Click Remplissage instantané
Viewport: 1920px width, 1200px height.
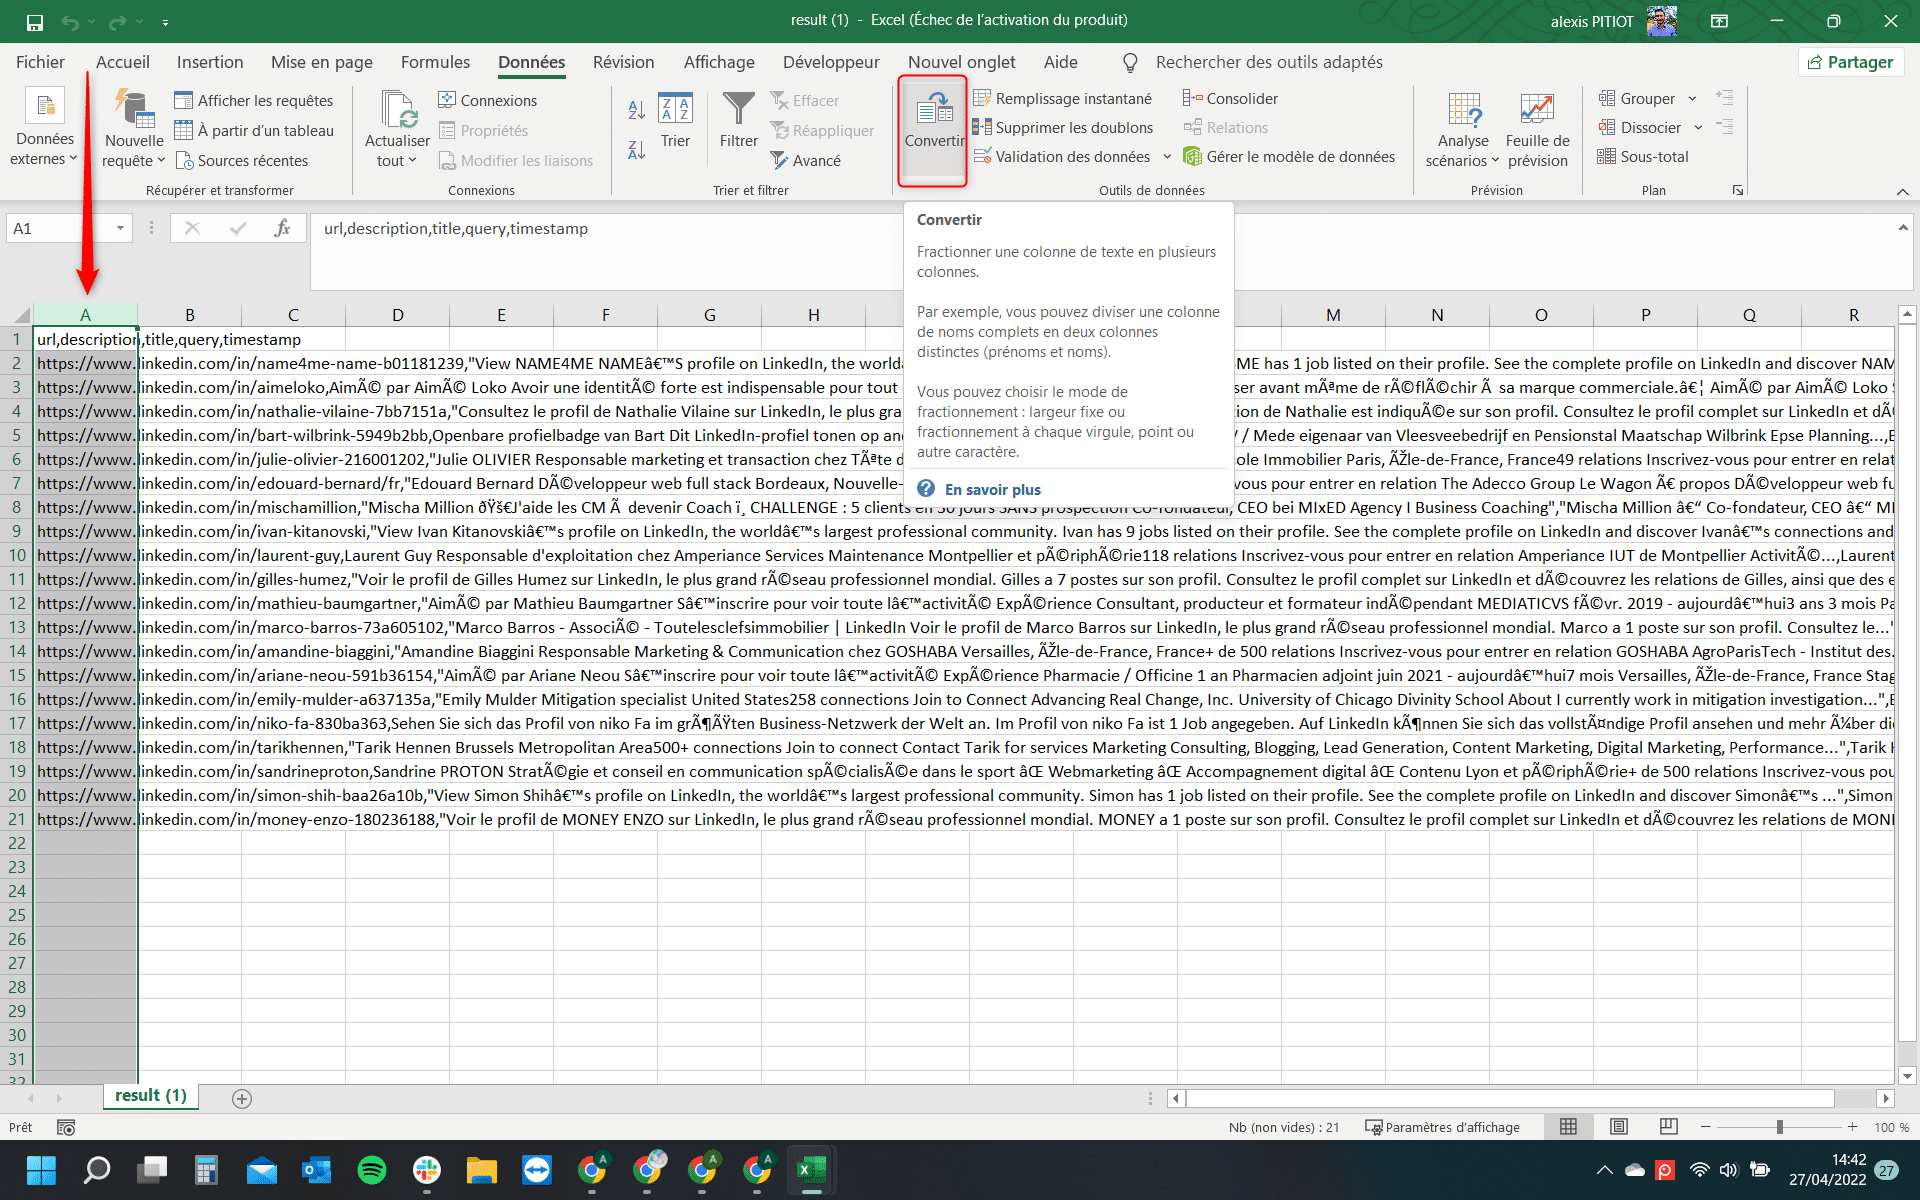[1063, 98]
